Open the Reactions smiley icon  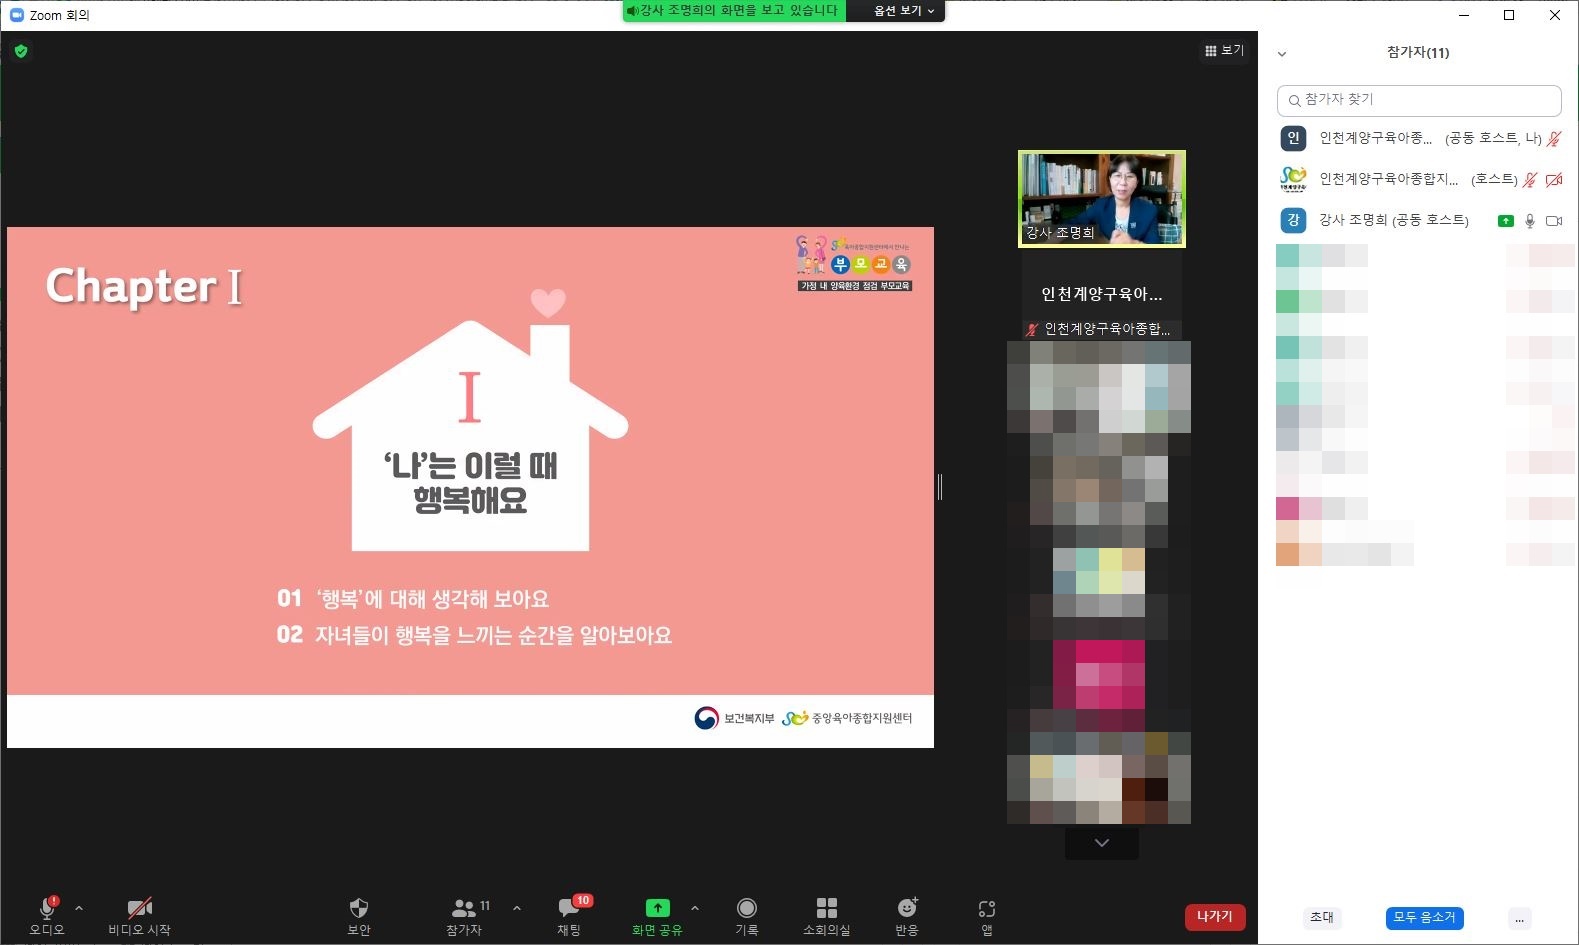[x=907, y=908]
